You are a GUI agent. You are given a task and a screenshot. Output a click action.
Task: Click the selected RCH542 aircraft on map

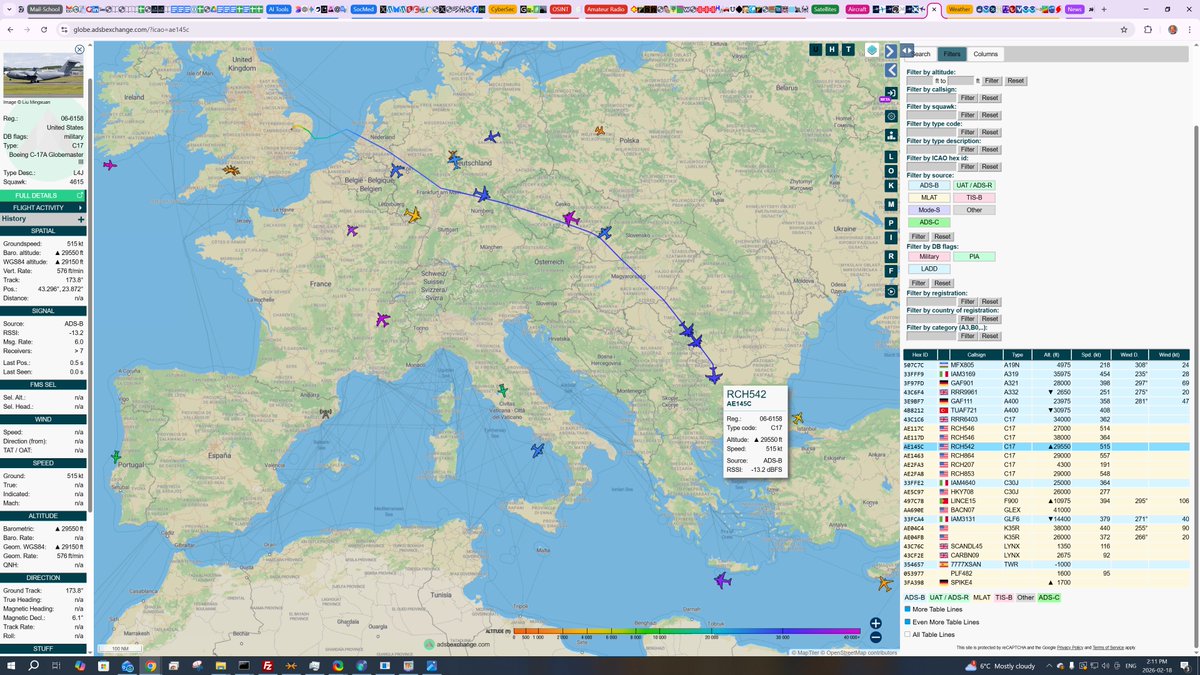(714, 376)
